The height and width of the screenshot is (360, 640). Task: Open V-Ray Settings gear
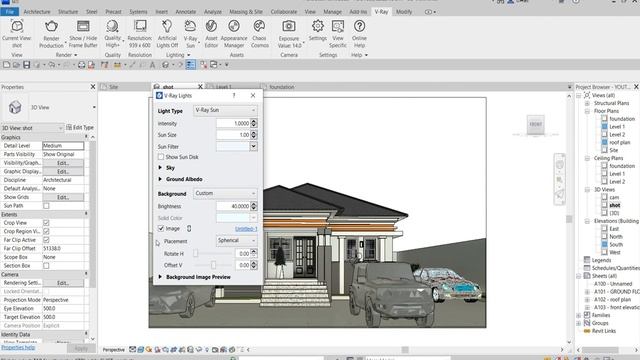point(318,27)
